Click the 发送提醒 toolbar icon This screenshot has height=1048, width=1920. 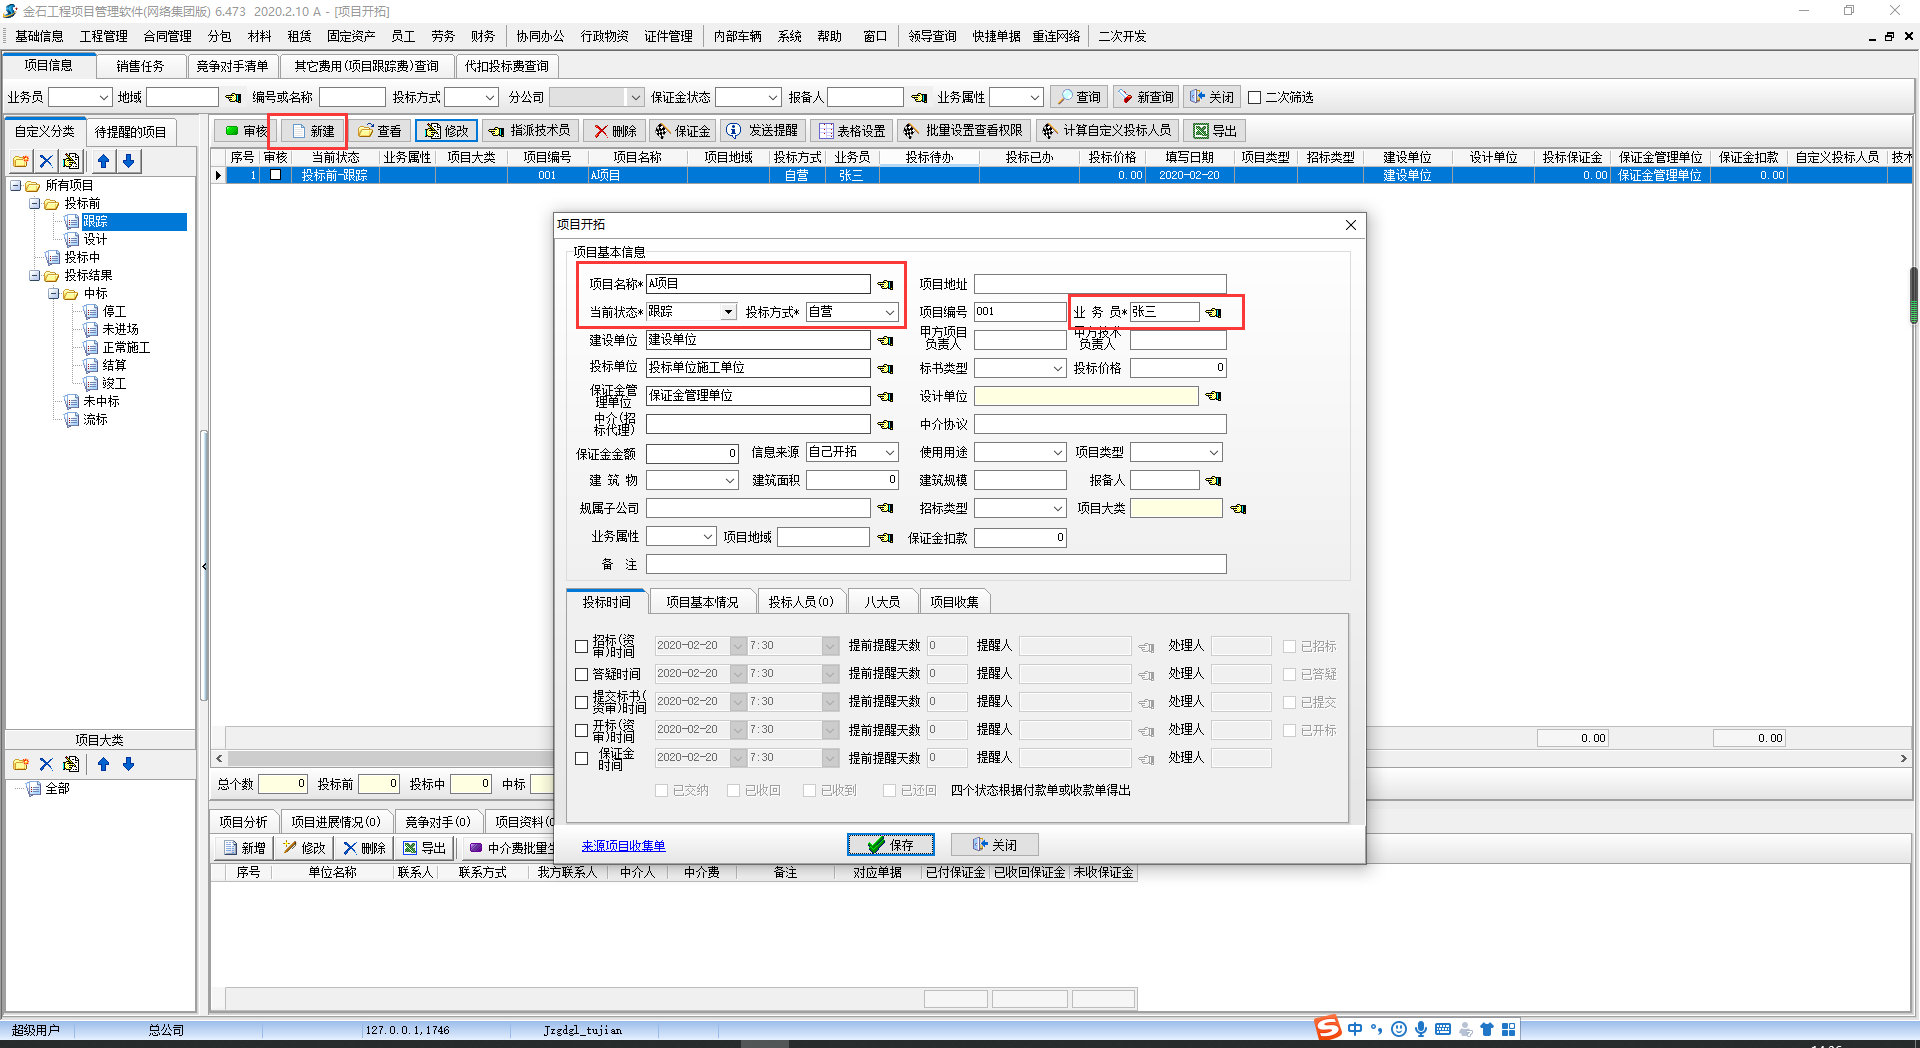point(734,131)
